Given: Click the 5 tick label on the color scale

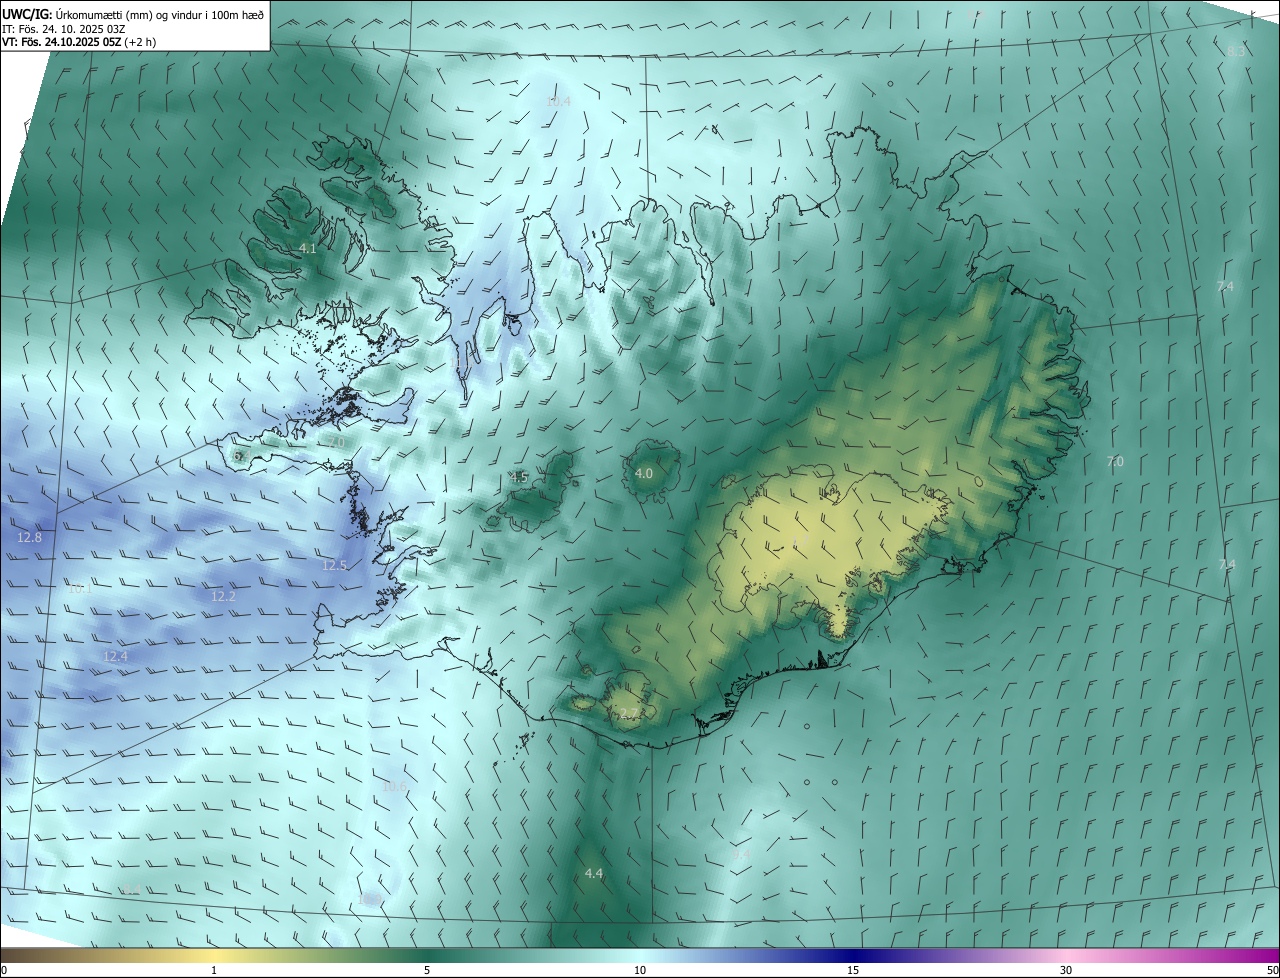Looking at the screenshot, I should pos(427,970).
